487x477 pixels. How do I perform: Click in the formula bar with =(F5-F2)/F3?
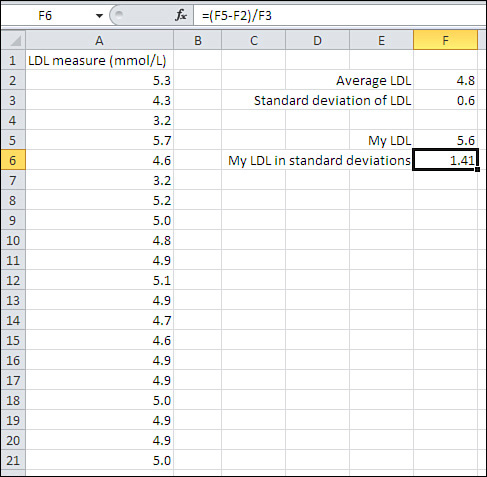pyautogui.click(x=339, y=16)
